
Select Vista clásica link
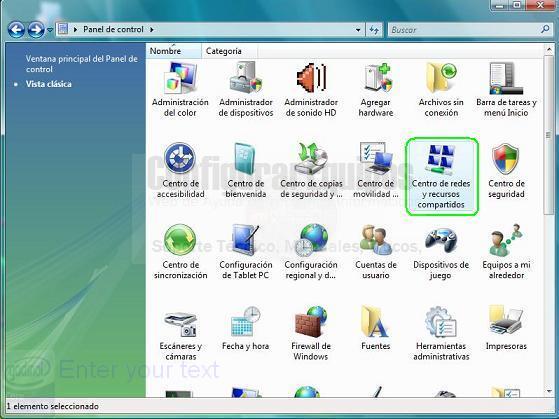click(48, 84)
